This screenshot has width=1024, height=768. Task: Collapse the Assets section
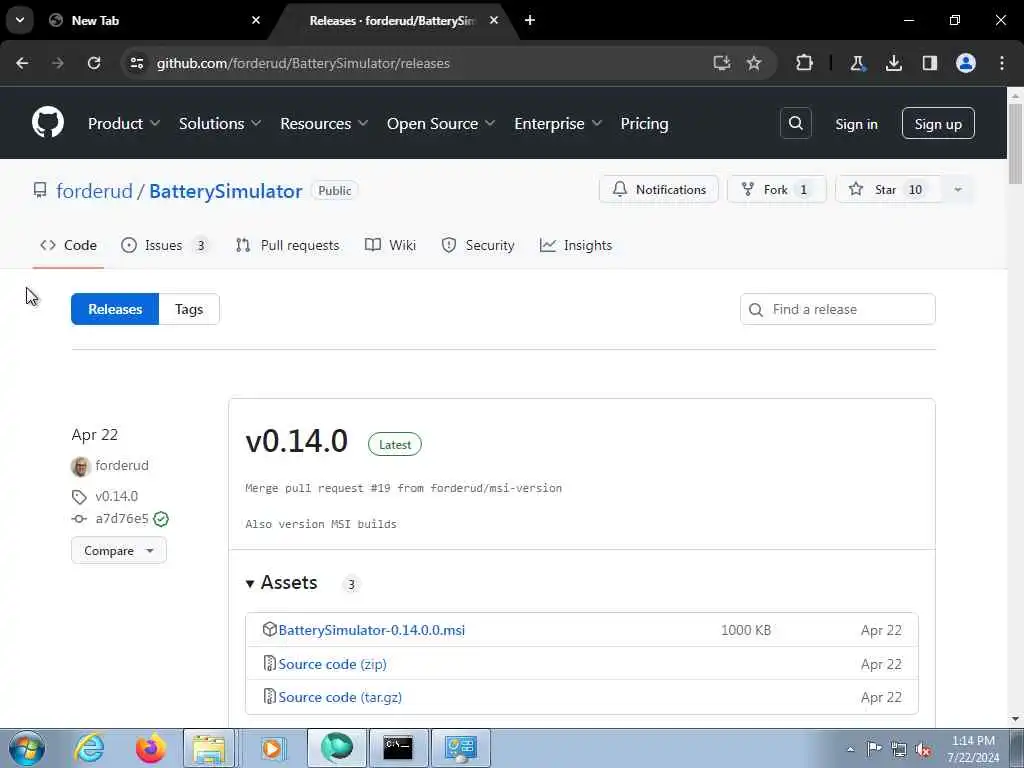pyautogui.click(x=281, y=583)
